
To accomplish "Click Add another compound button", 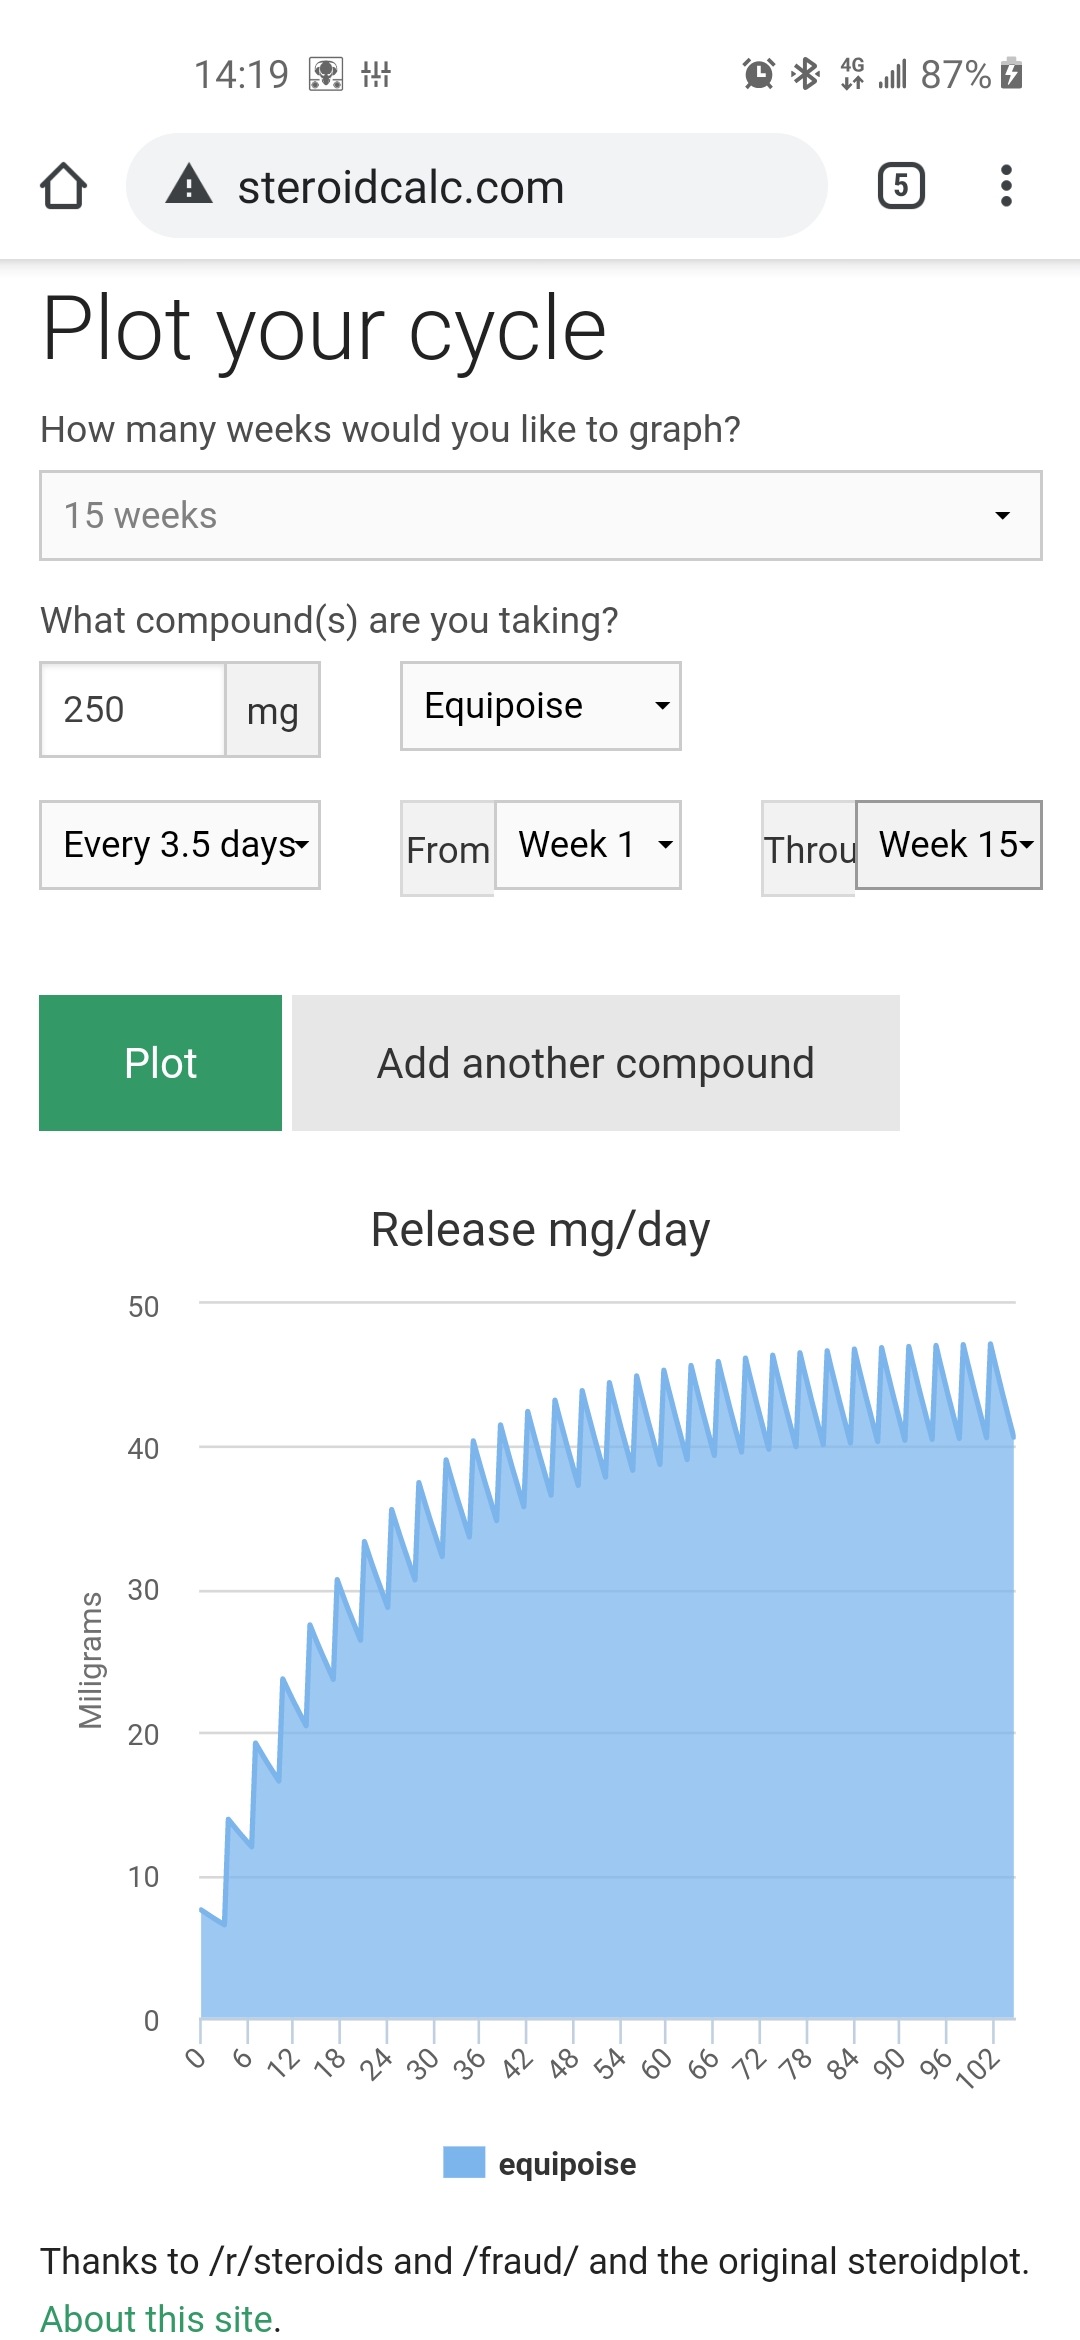I will click(596, 1063).
